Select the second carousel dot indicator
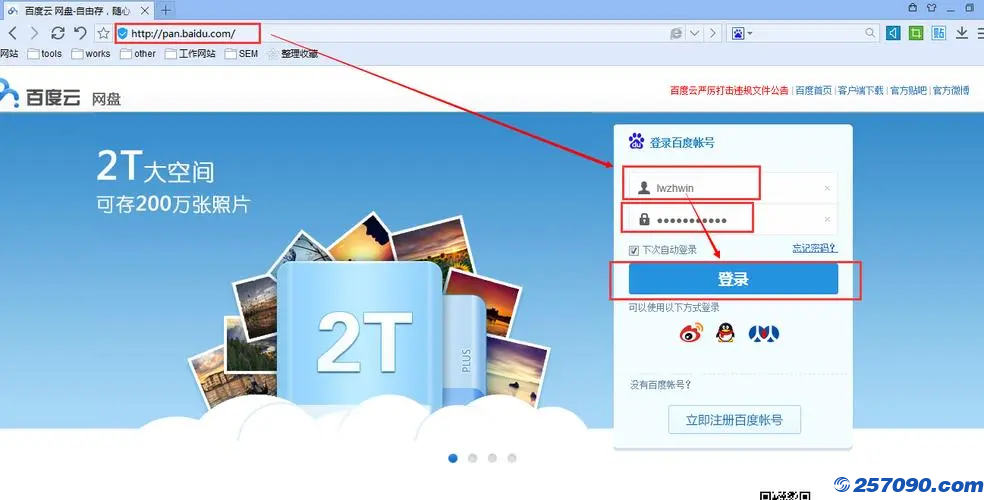984x500 pixels. click(472, 458)
